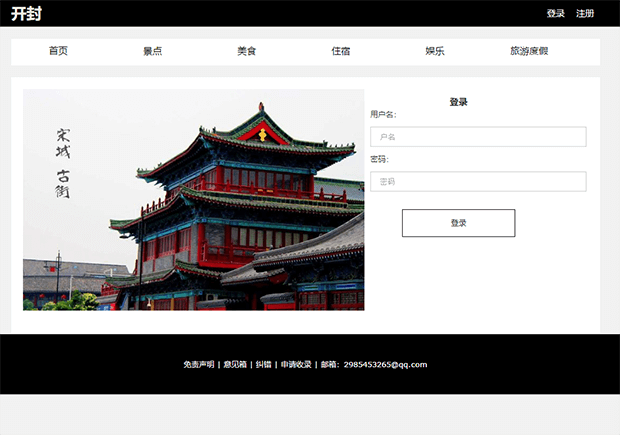The width and height of the screenshot is (620, 435).
Task: Open the 意见箱 footer link
Action: tap(234, 365)
